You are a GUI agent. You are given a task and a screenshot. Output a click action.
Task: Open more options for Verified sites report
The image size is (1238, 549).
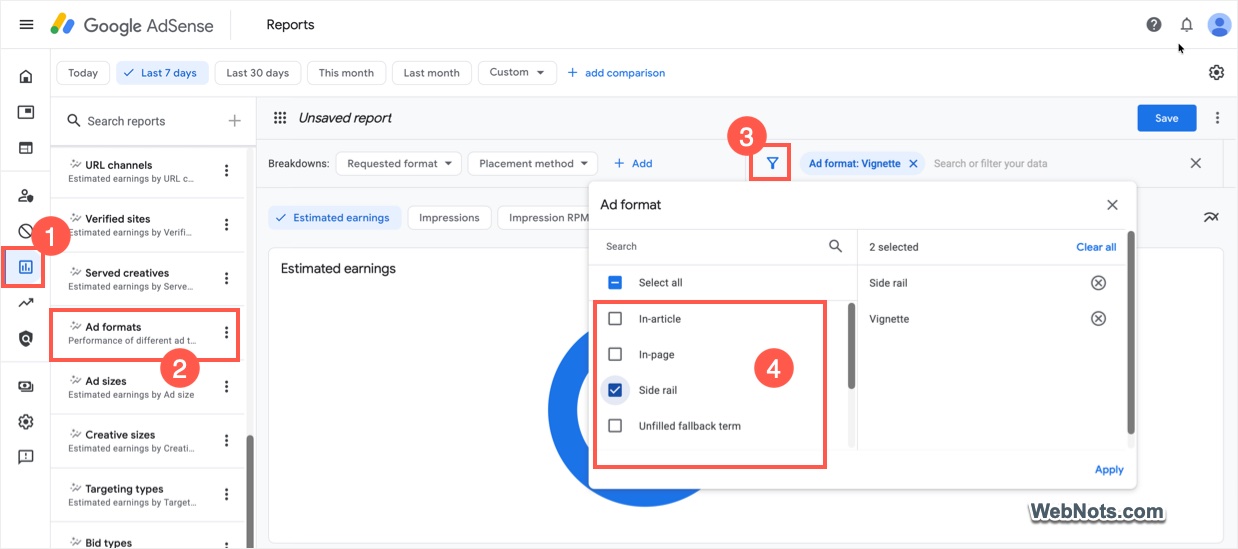click(227, 225)
